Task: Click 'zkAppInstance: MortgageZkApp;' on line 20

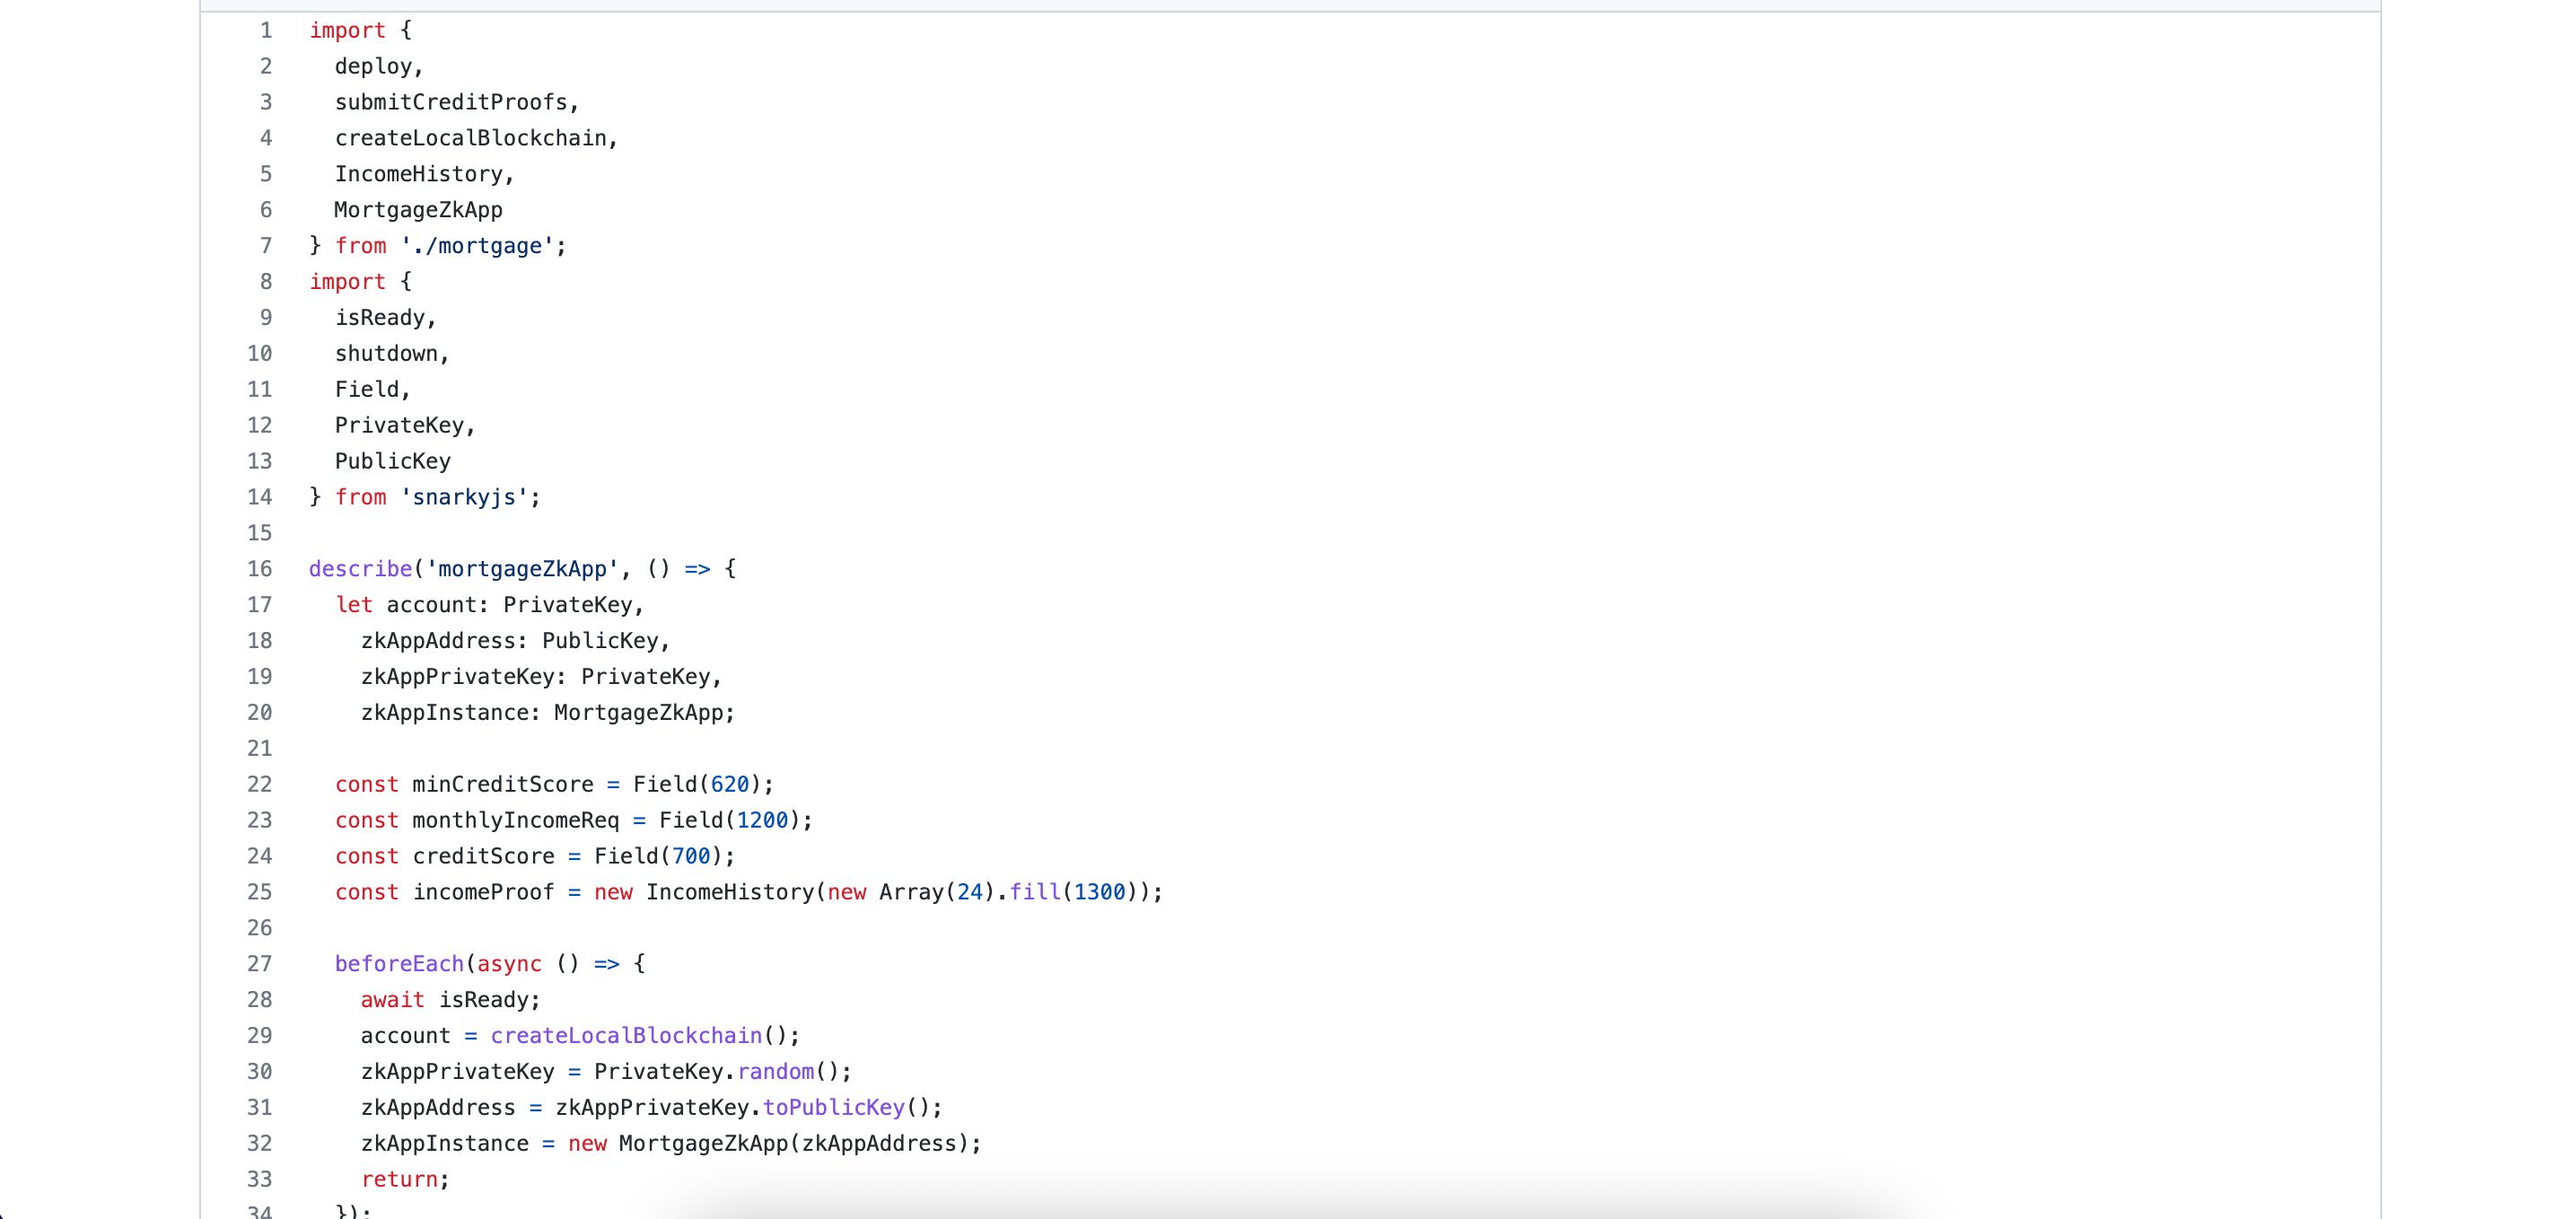Action: point(548,713)
